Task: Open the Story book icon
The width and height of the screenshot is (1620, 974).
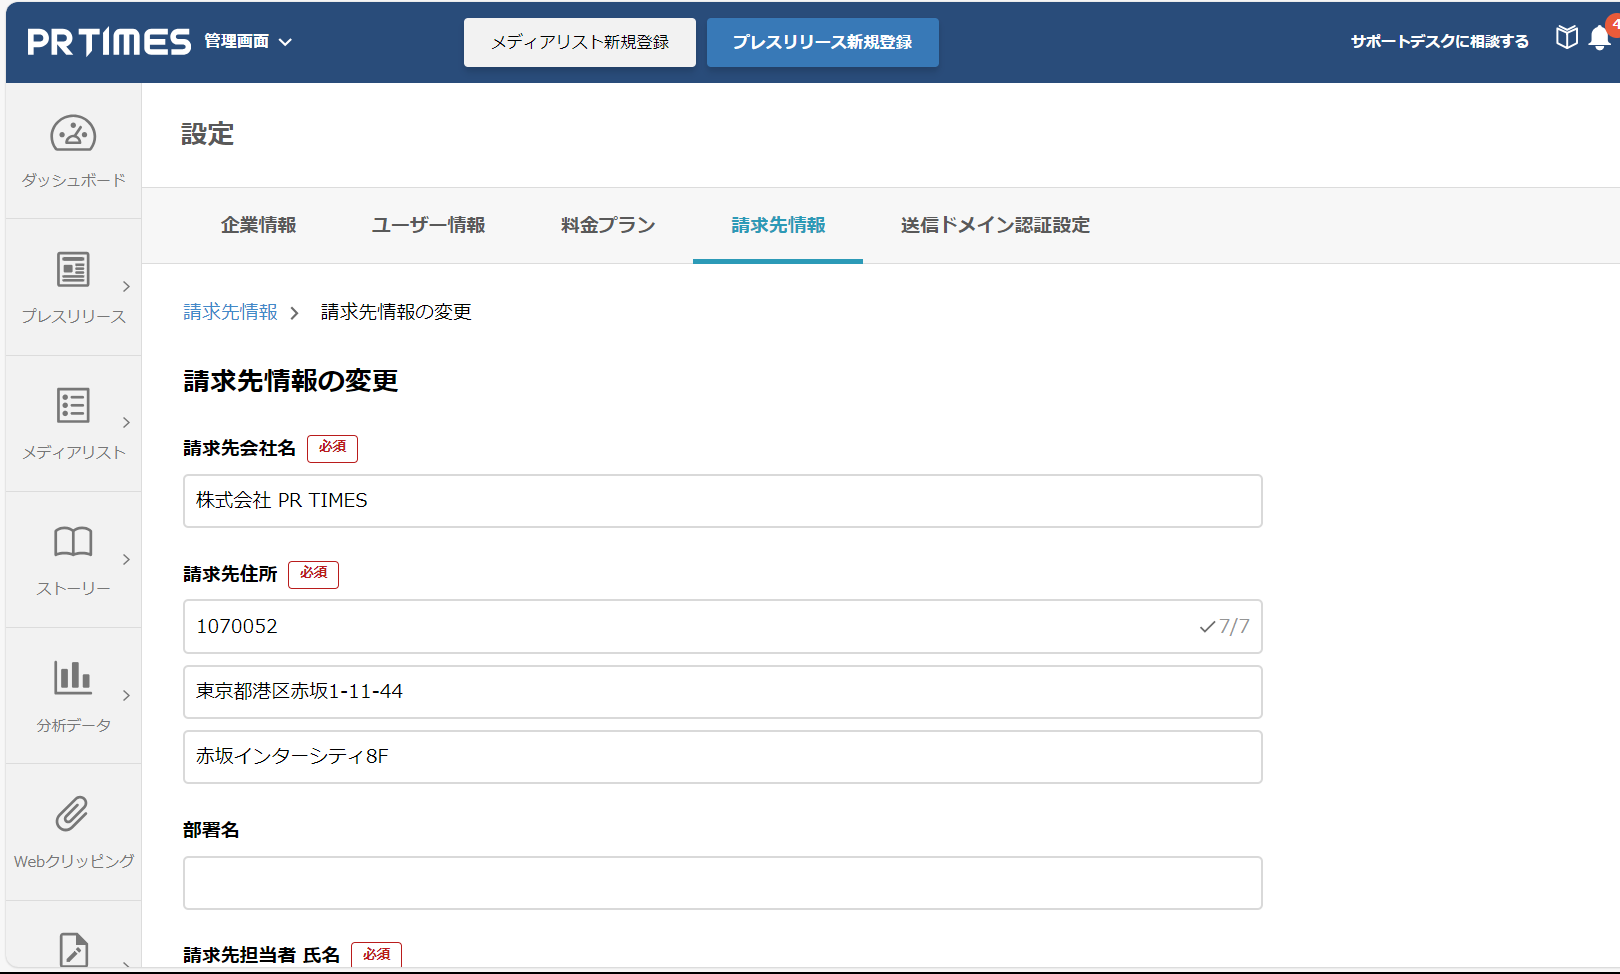Action: (73, 542)
